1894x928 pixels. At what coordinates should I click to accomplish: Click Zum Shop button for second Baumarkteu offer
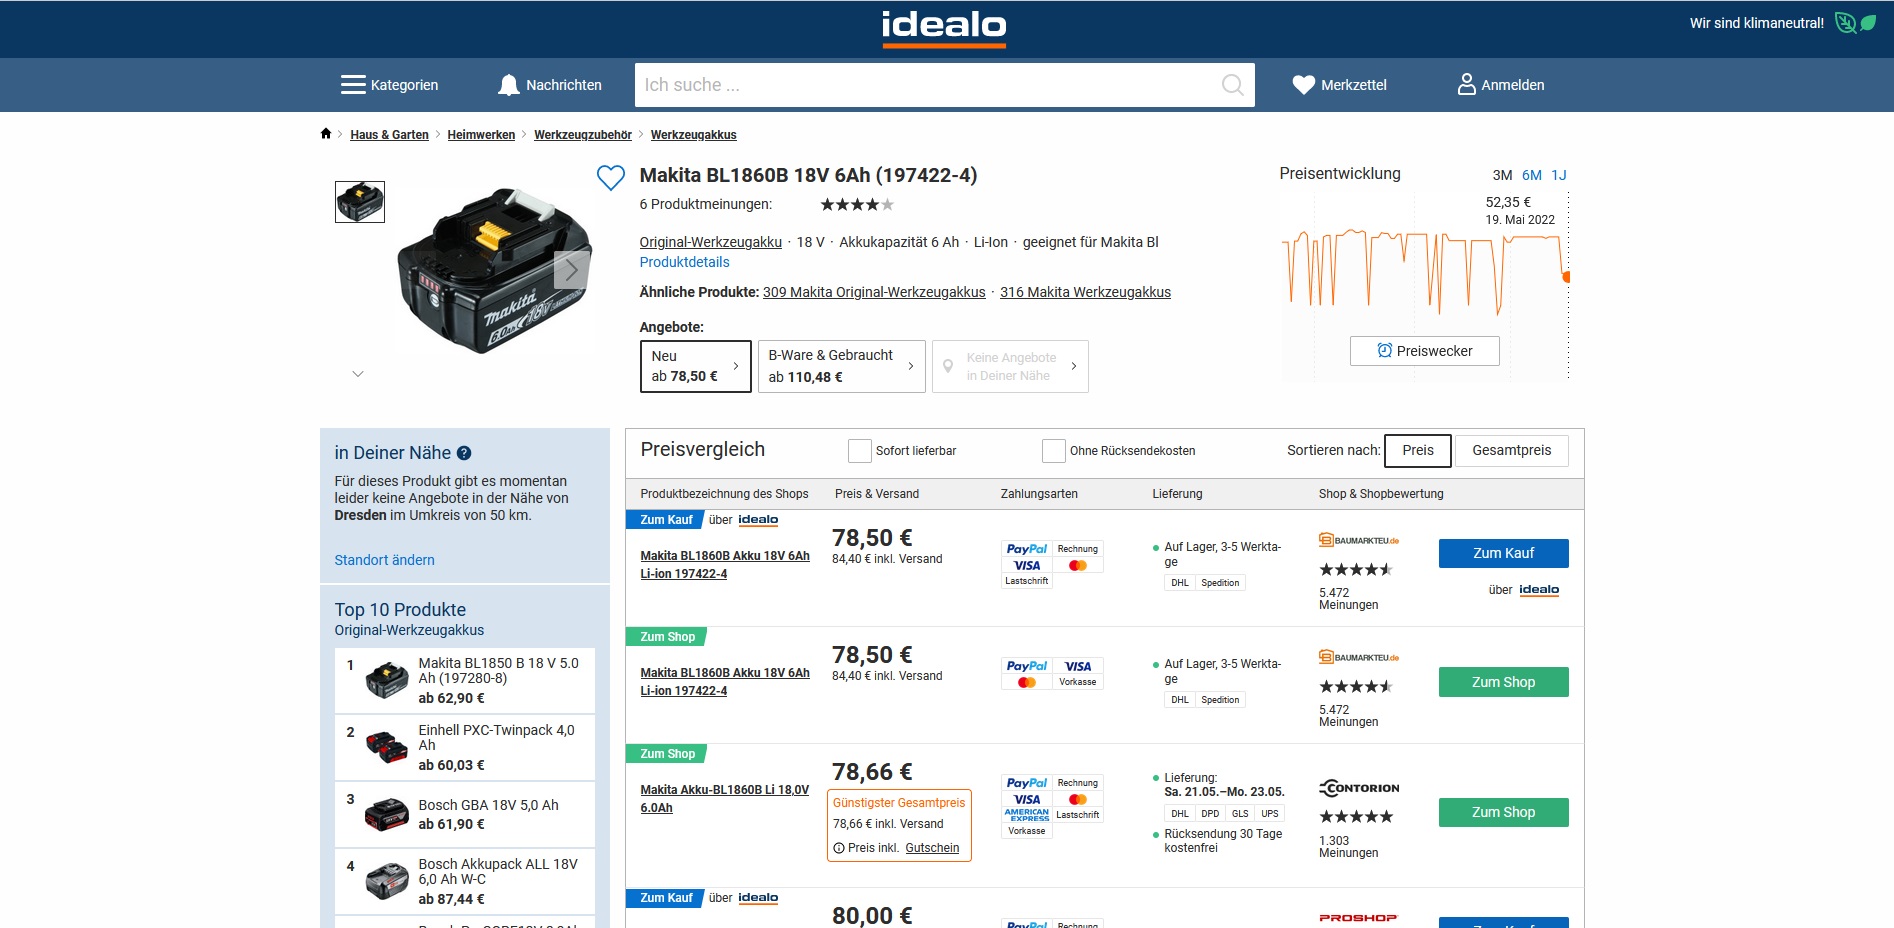click(1503, 682)
